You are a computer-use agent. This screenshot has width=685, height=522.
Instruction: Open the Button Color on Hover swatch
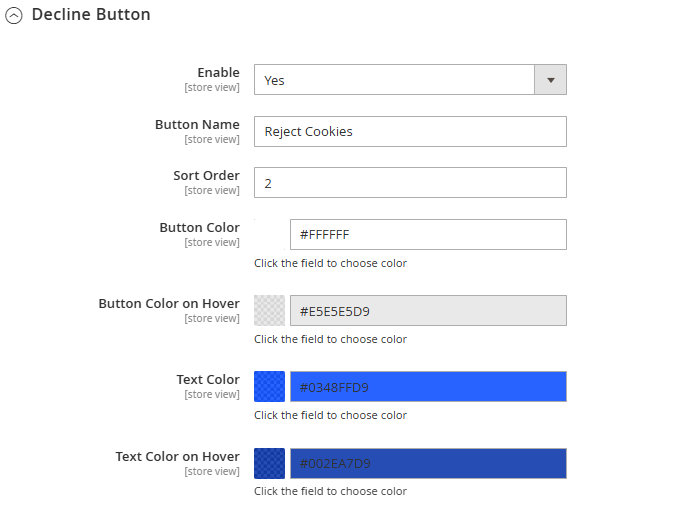pyautogui.click(x=270, y=311)
